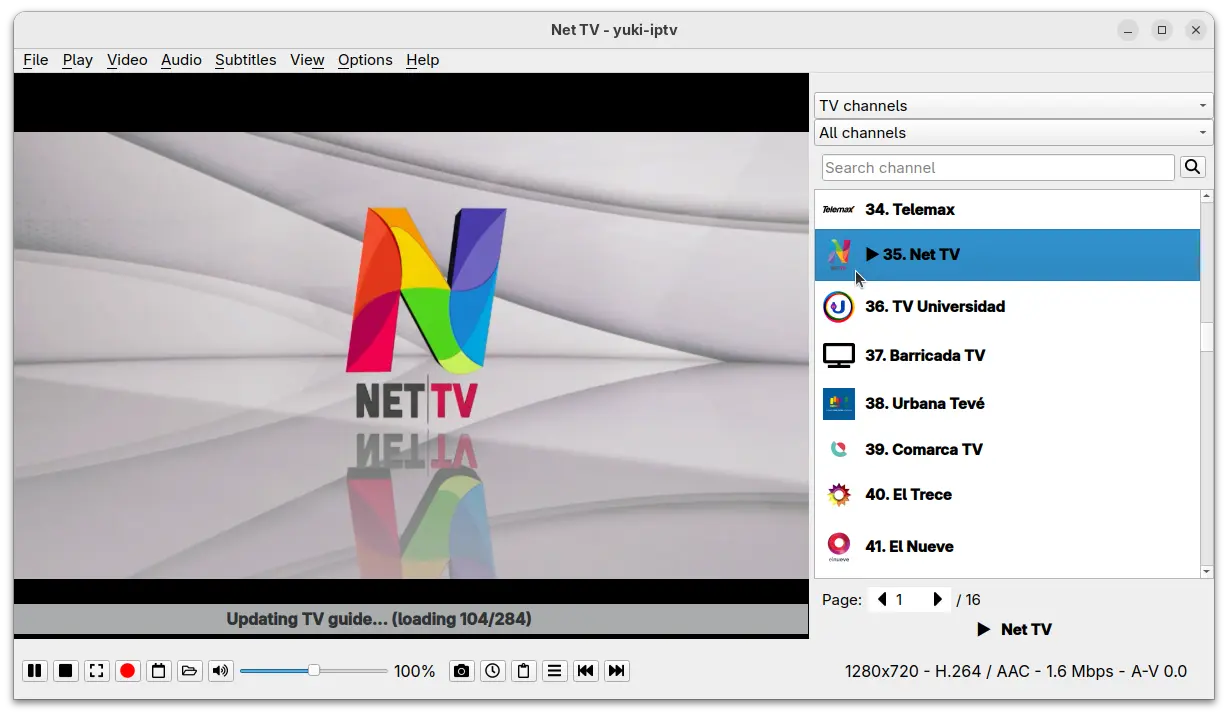This screenshot has width=1228, height=716.
Task: Click the volume slider track
Action: [x=313, y=671]
